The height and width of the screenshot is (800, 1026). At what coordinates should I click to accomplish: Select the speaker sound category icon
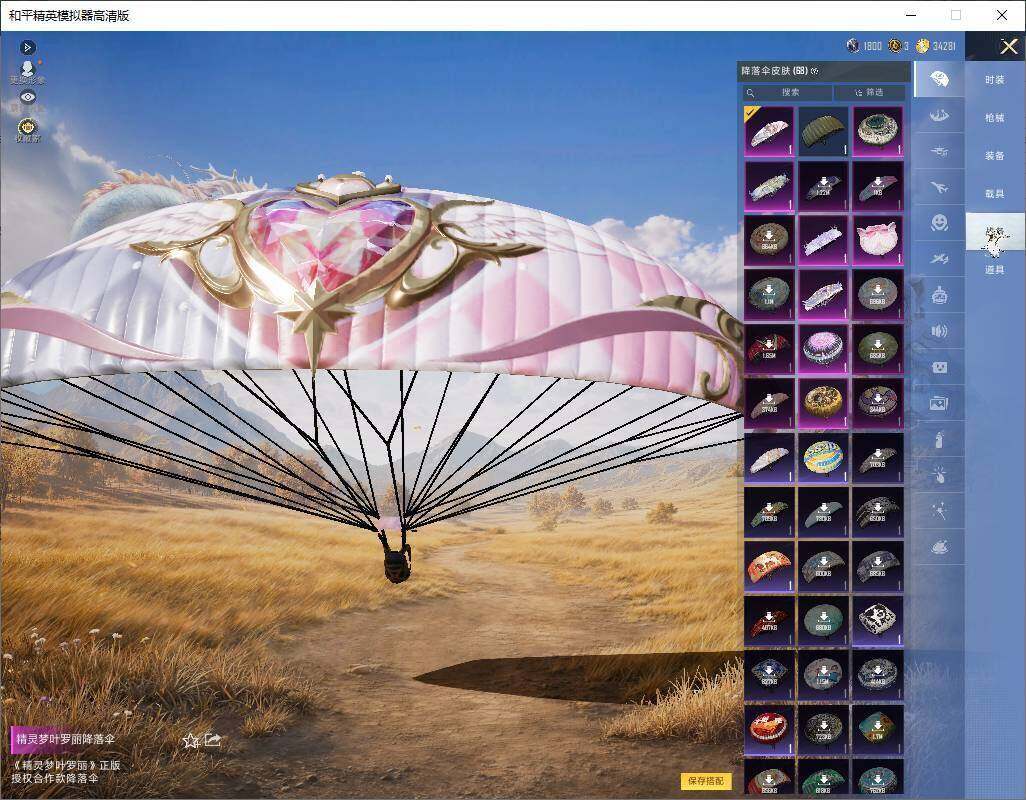point(939,331)
